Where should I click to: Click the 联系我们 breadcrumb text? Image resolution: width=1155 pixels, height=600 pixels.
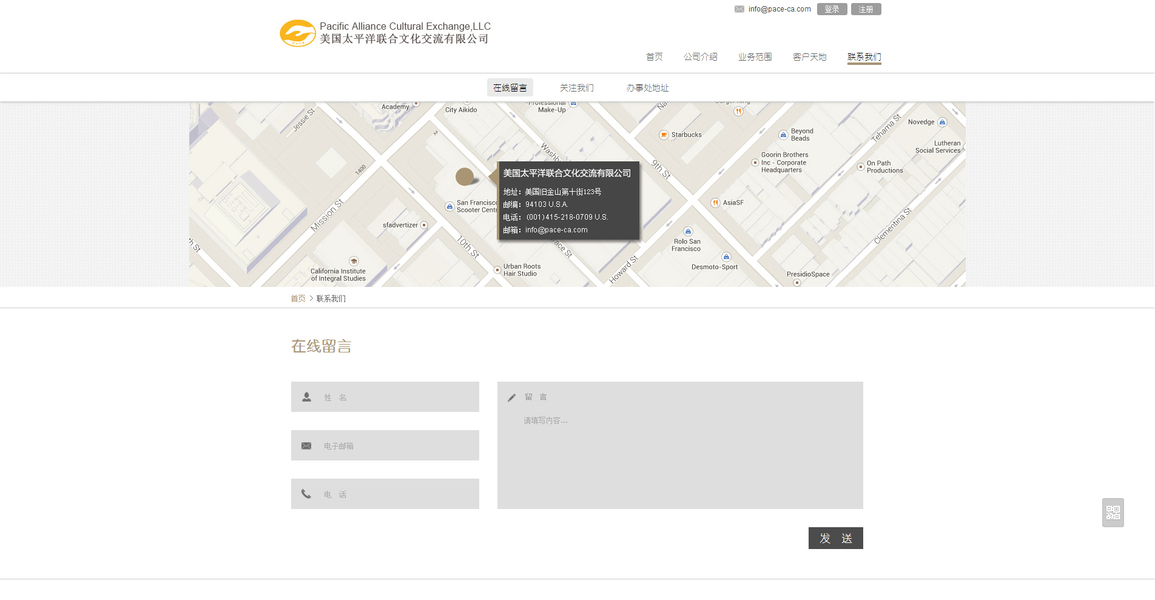[331, 298]
